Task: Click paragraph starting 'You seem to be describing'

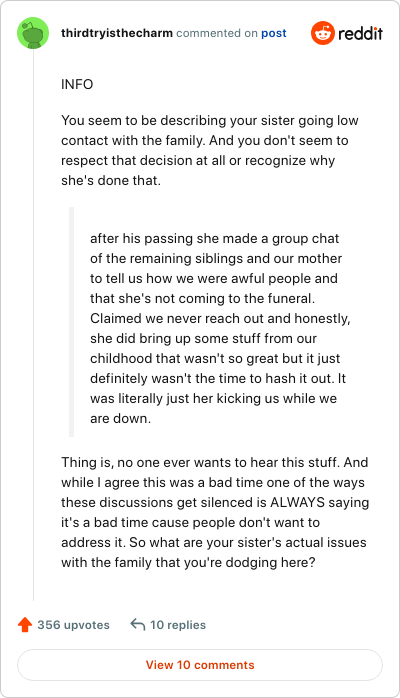Action: pyautogui.click(x=210, y=150)
